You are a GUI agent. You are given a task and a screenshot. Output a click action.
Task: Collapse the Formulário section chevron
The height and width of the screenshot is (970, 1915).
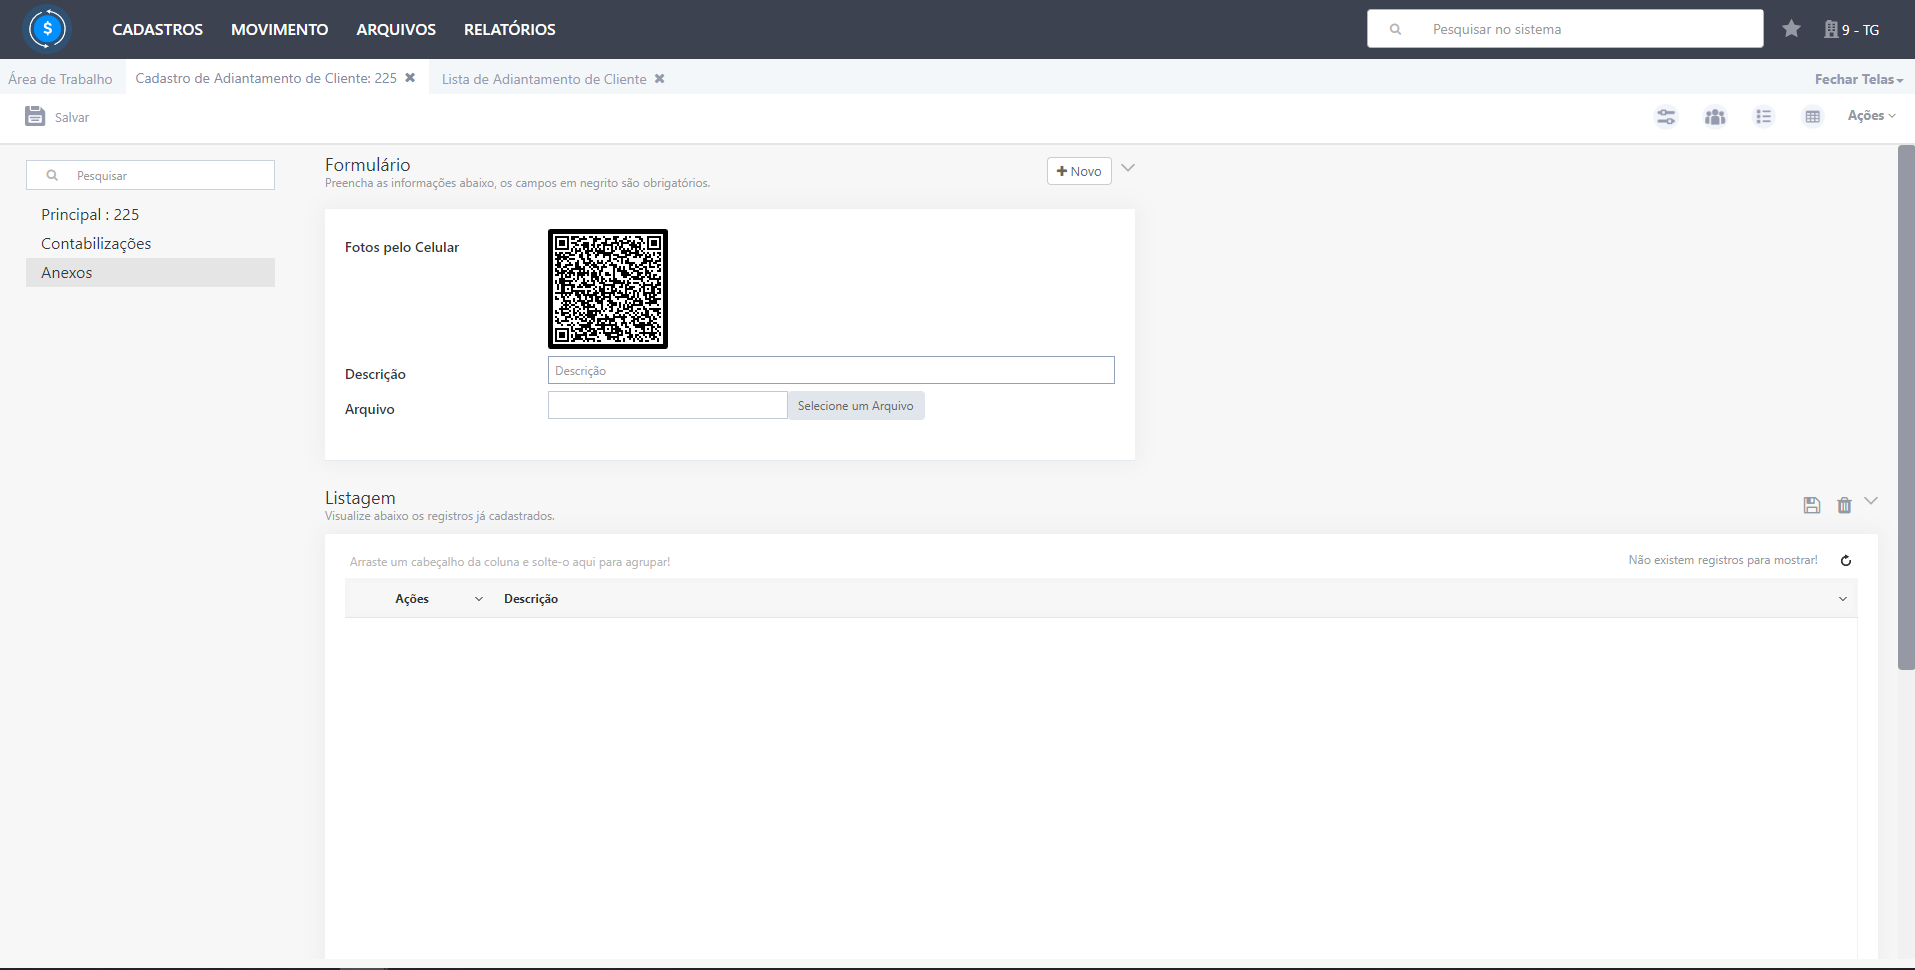(x=1128, y=168)
